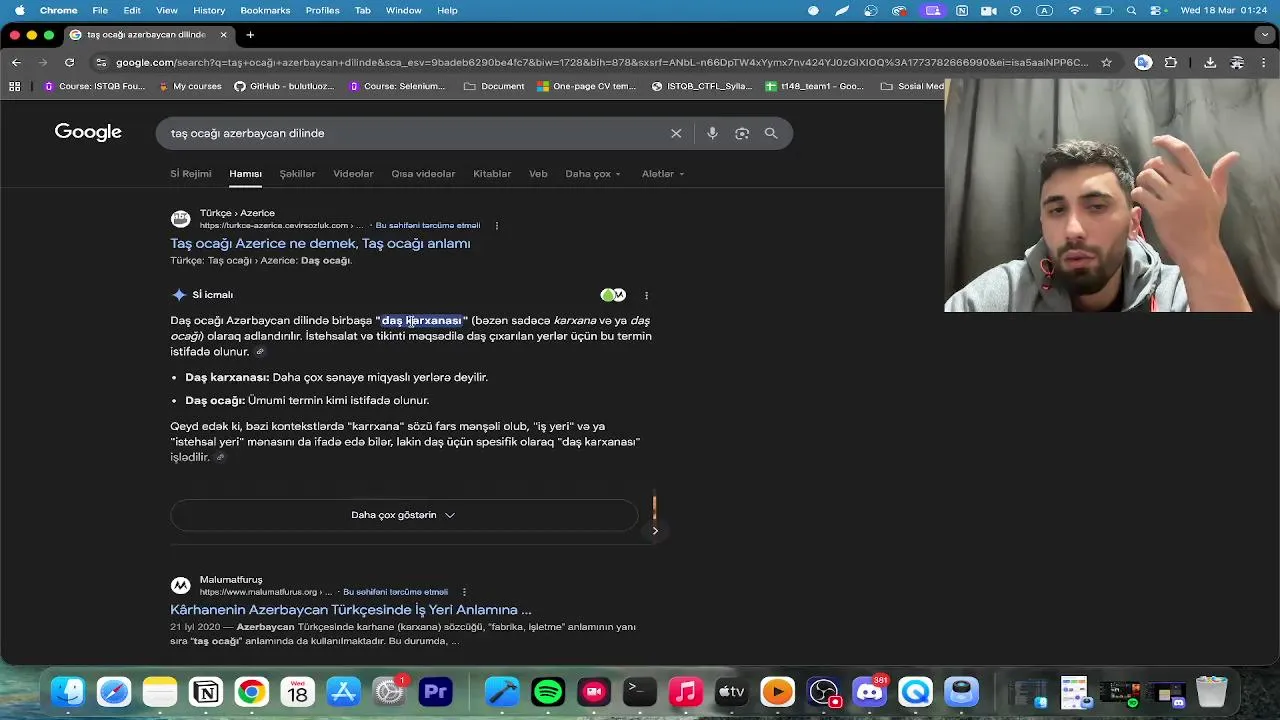Screen dimensions: 1280x720
Task: Select the Qısa videolar tab
Action: point(423,174)
